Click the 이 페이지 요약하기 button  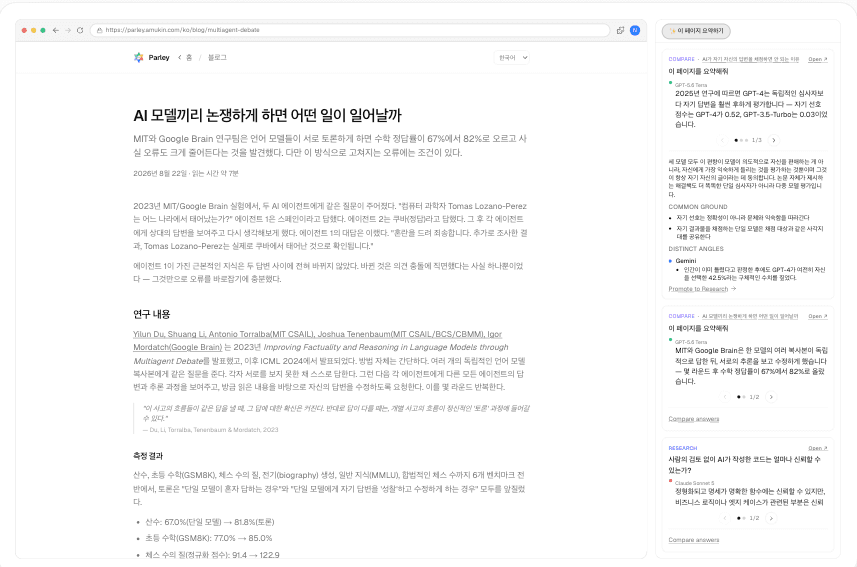696,31
